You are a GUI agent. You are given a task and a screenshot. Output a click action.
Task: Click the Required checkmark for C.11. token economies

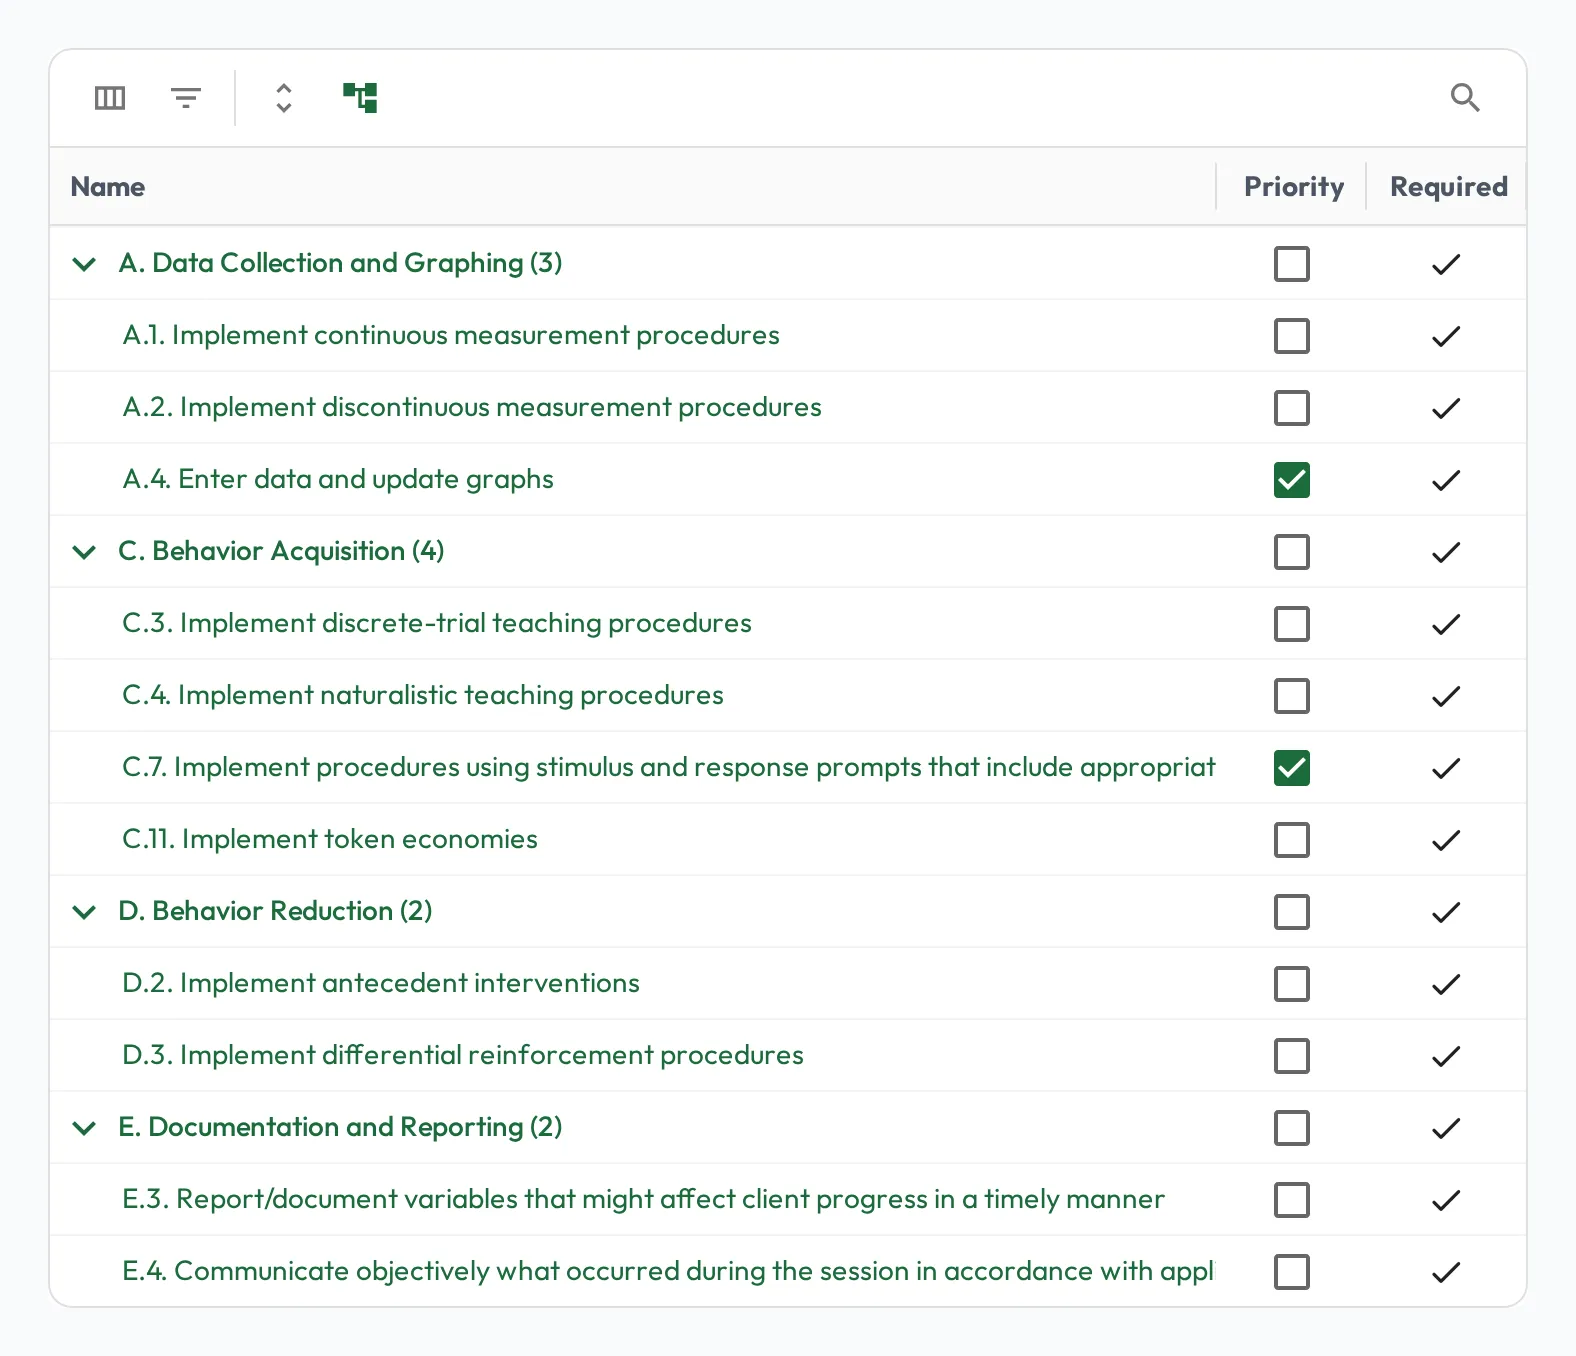[x=1446, y=841]
